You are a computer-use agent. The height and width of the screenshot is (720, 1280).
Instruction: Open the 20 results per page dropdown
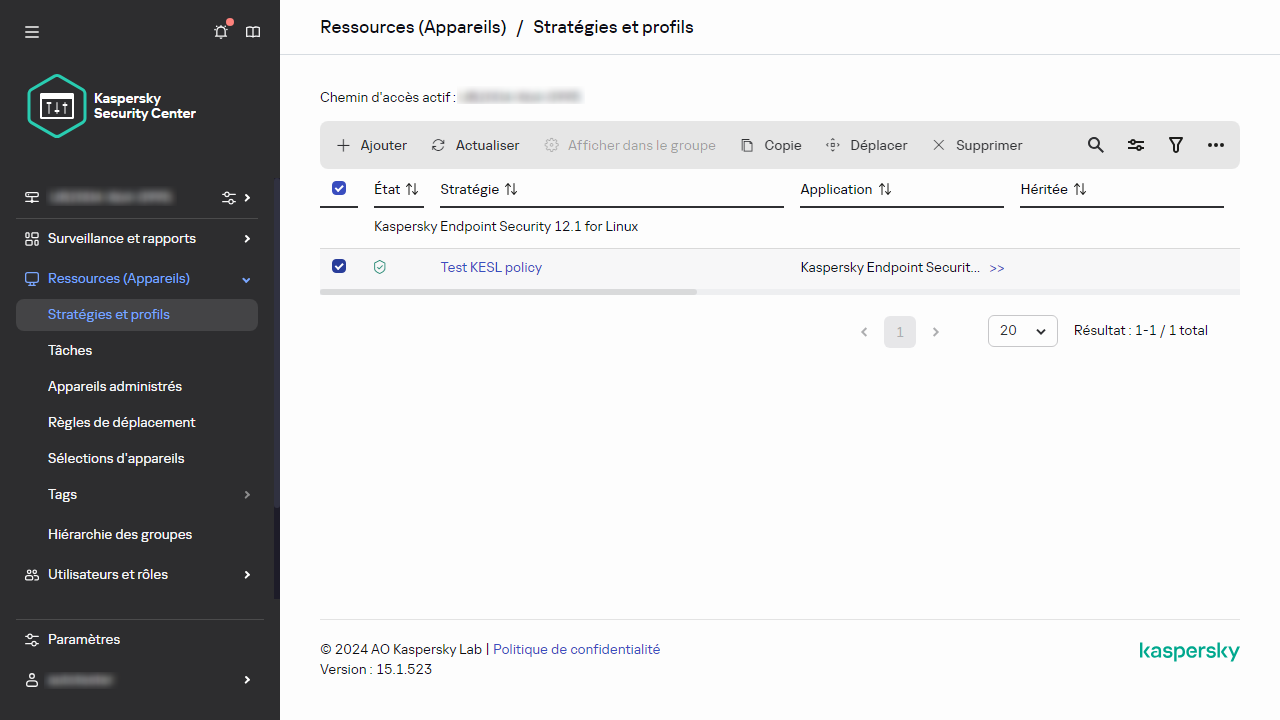pyautogui.click(x=1023, y=331)
